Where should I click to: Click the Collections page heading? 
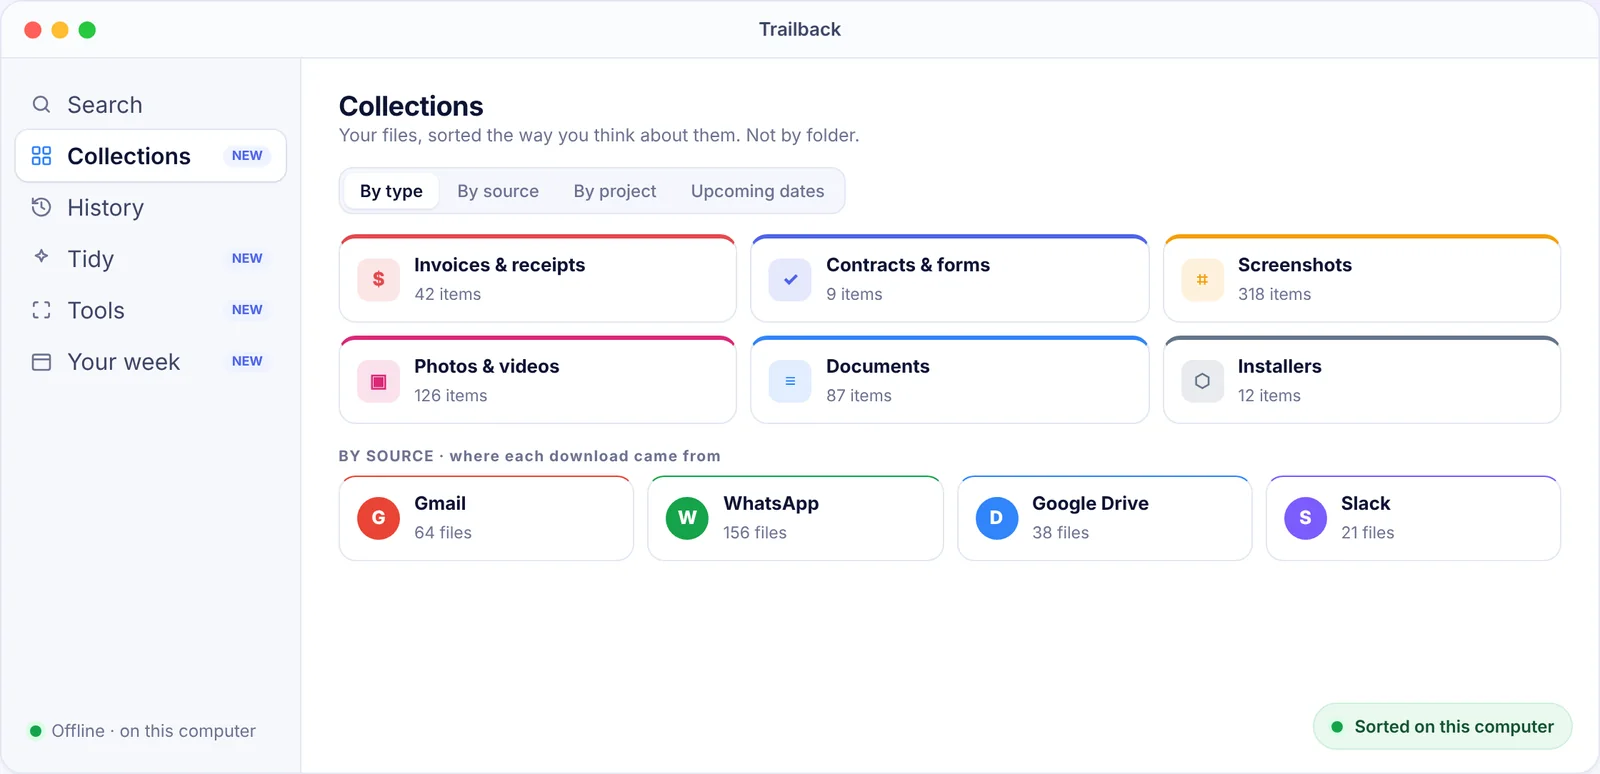tap(411, 106)
